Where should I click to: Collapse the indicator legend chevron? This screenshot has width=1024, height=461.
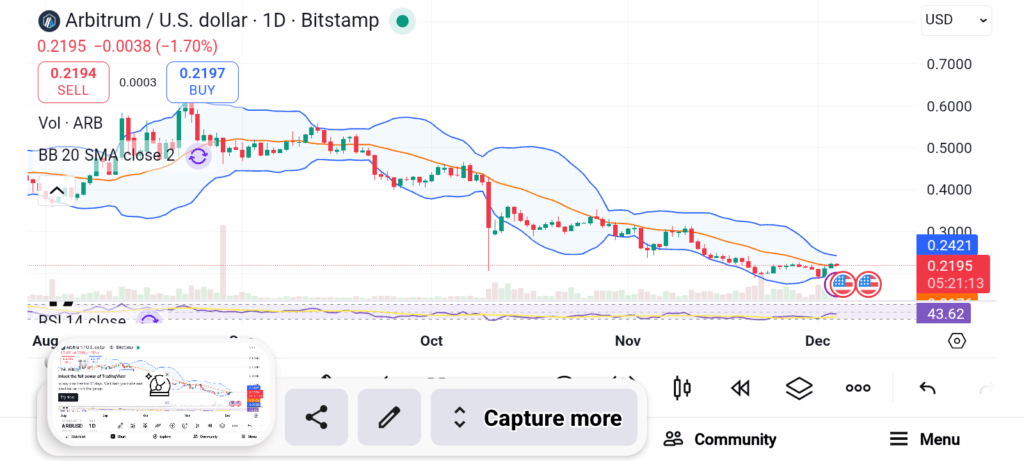pos(57,191)
